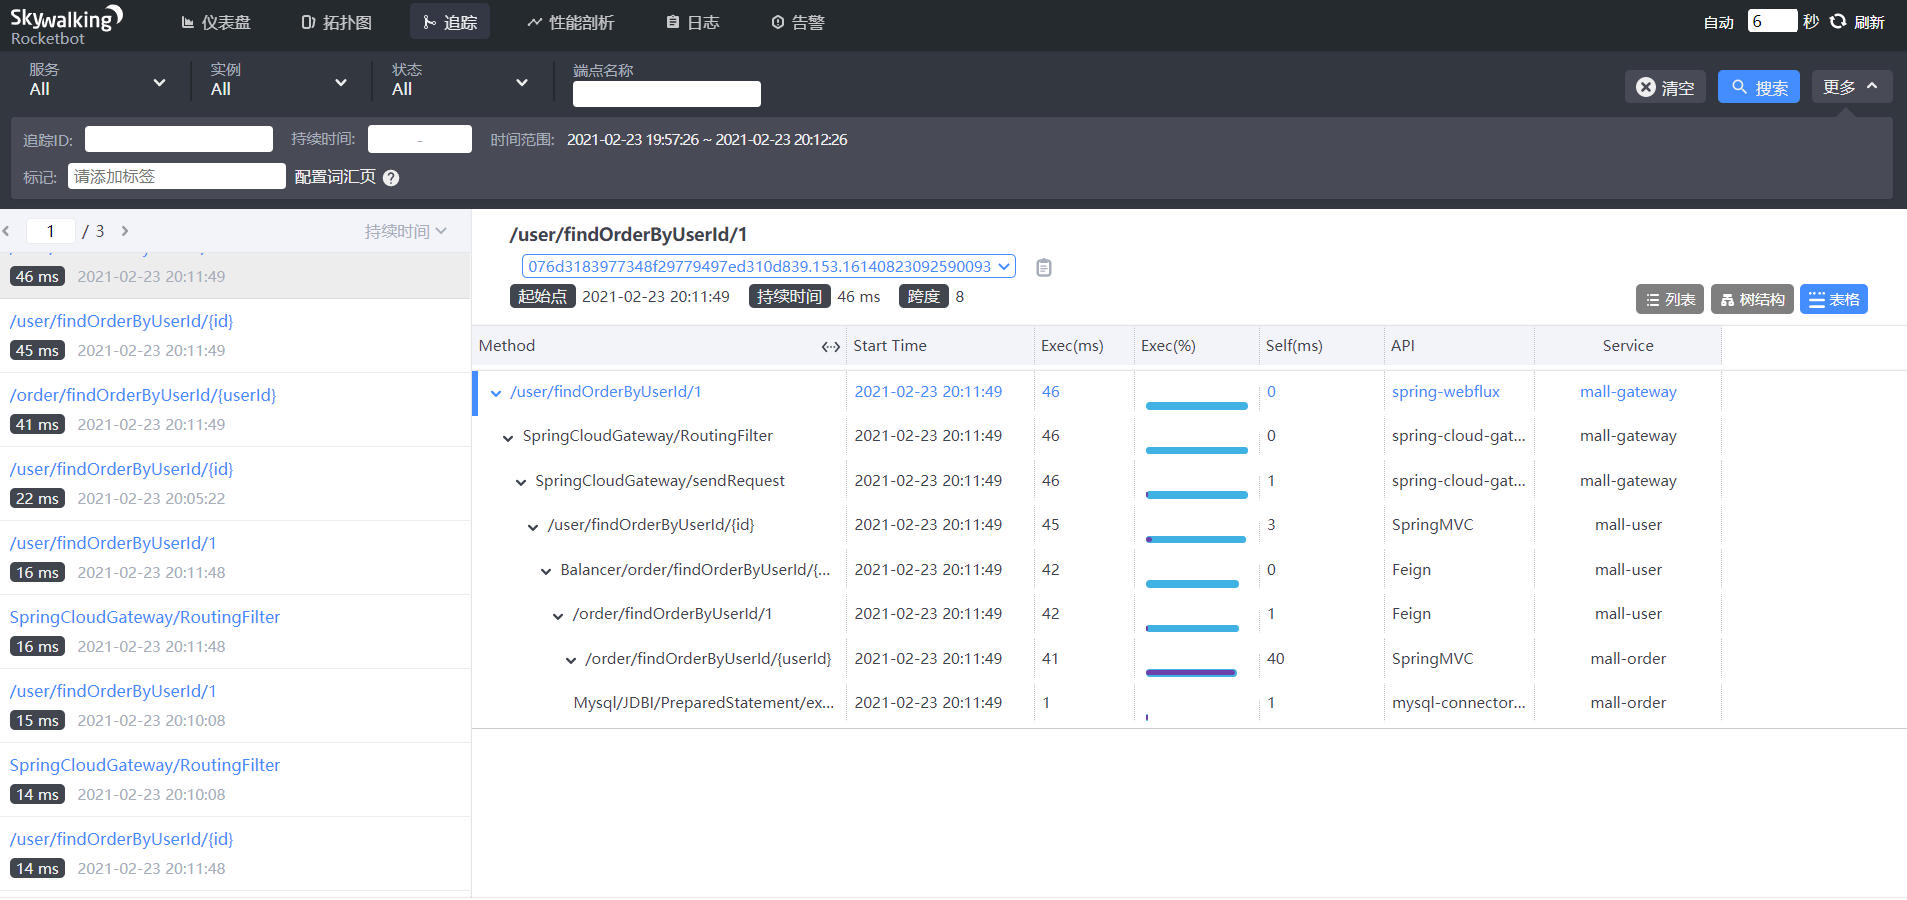Viewport: 1907px width, 900px height.
Task: Open the 性能剖析 profiling tab
Action: coord(570,22)
